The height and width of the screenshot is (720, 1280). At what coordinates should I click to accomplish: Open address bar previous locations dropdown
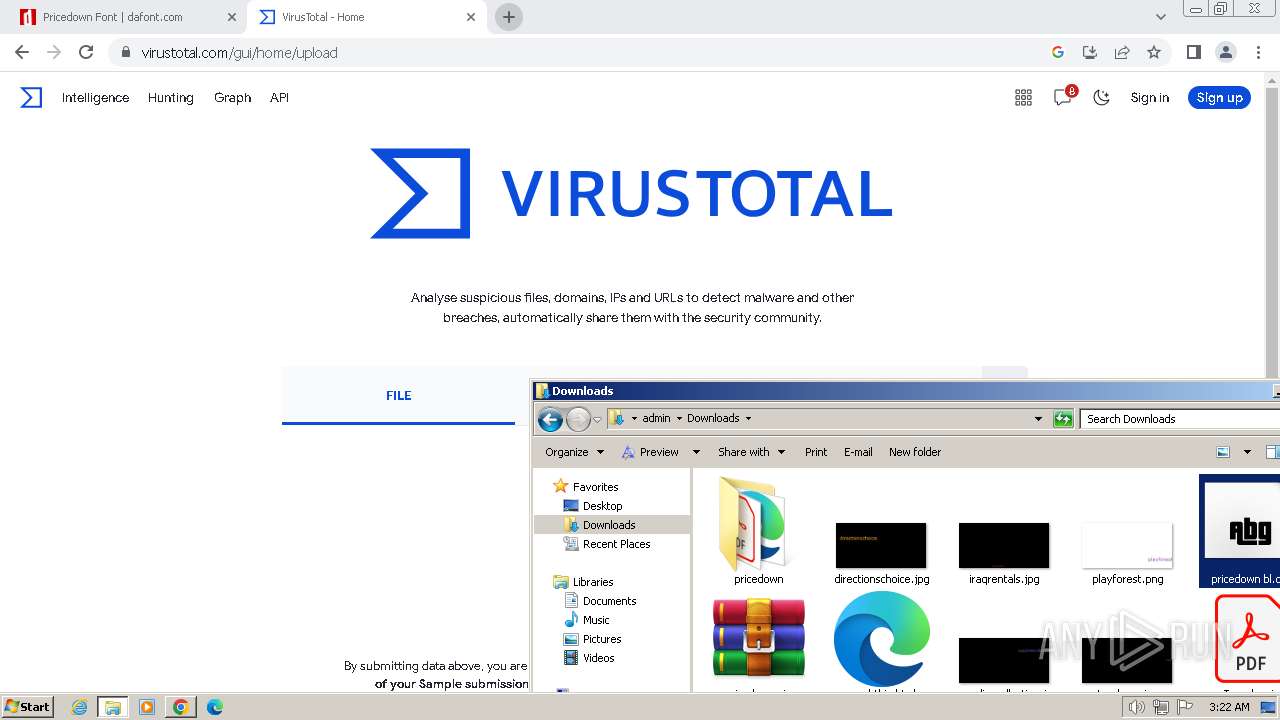(1038, 419)
